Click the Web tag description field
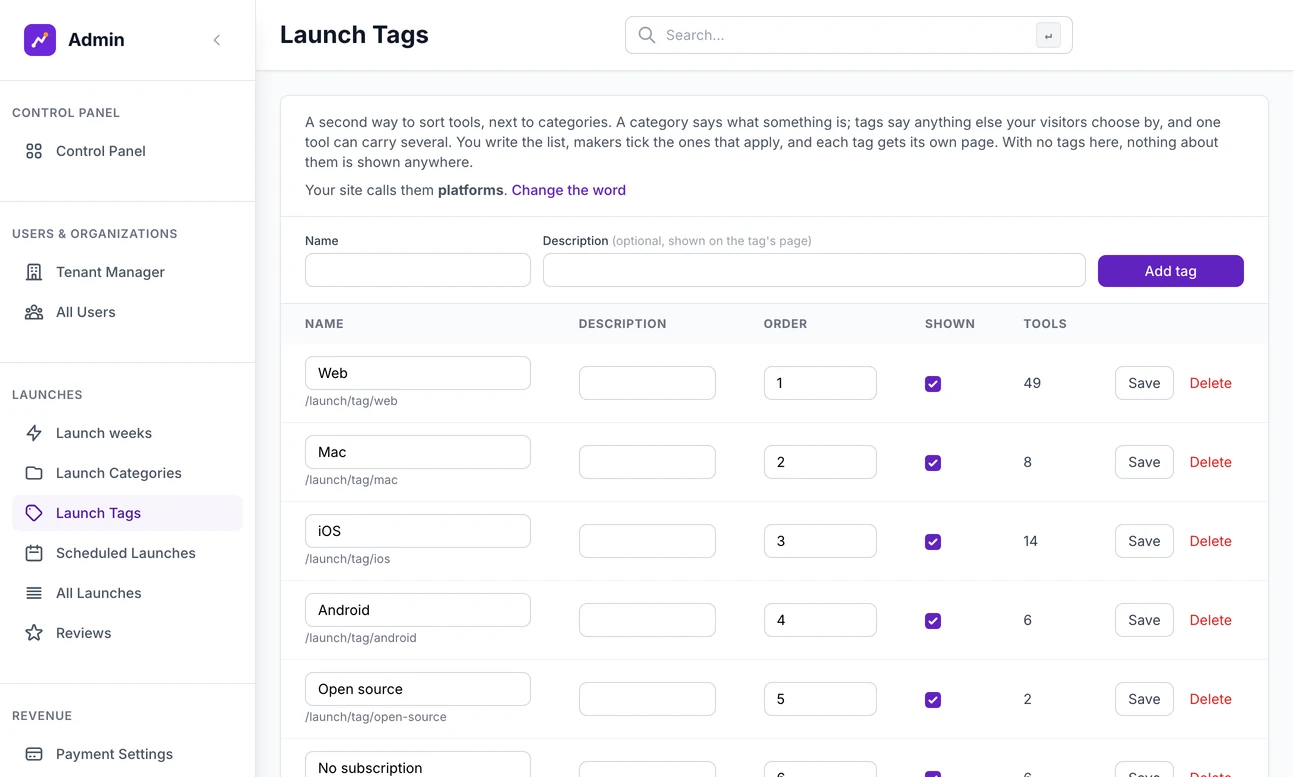This screenshot has height=777, width=1293. (x=647, y=383)
